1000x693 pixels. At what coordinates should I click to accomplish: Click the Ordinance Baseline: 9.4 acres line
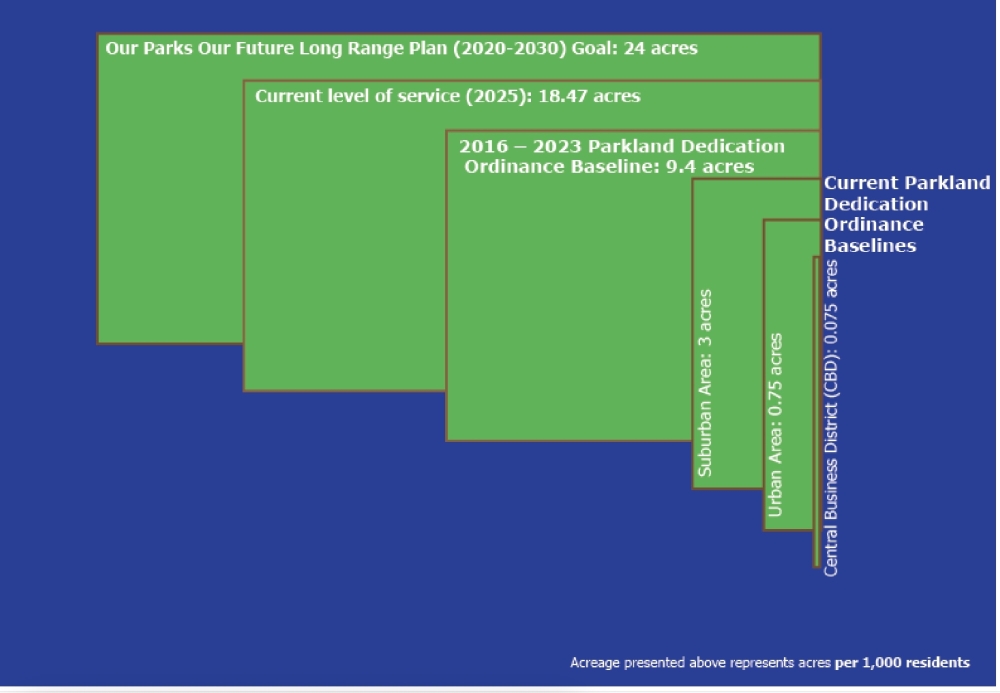[609, 167]
